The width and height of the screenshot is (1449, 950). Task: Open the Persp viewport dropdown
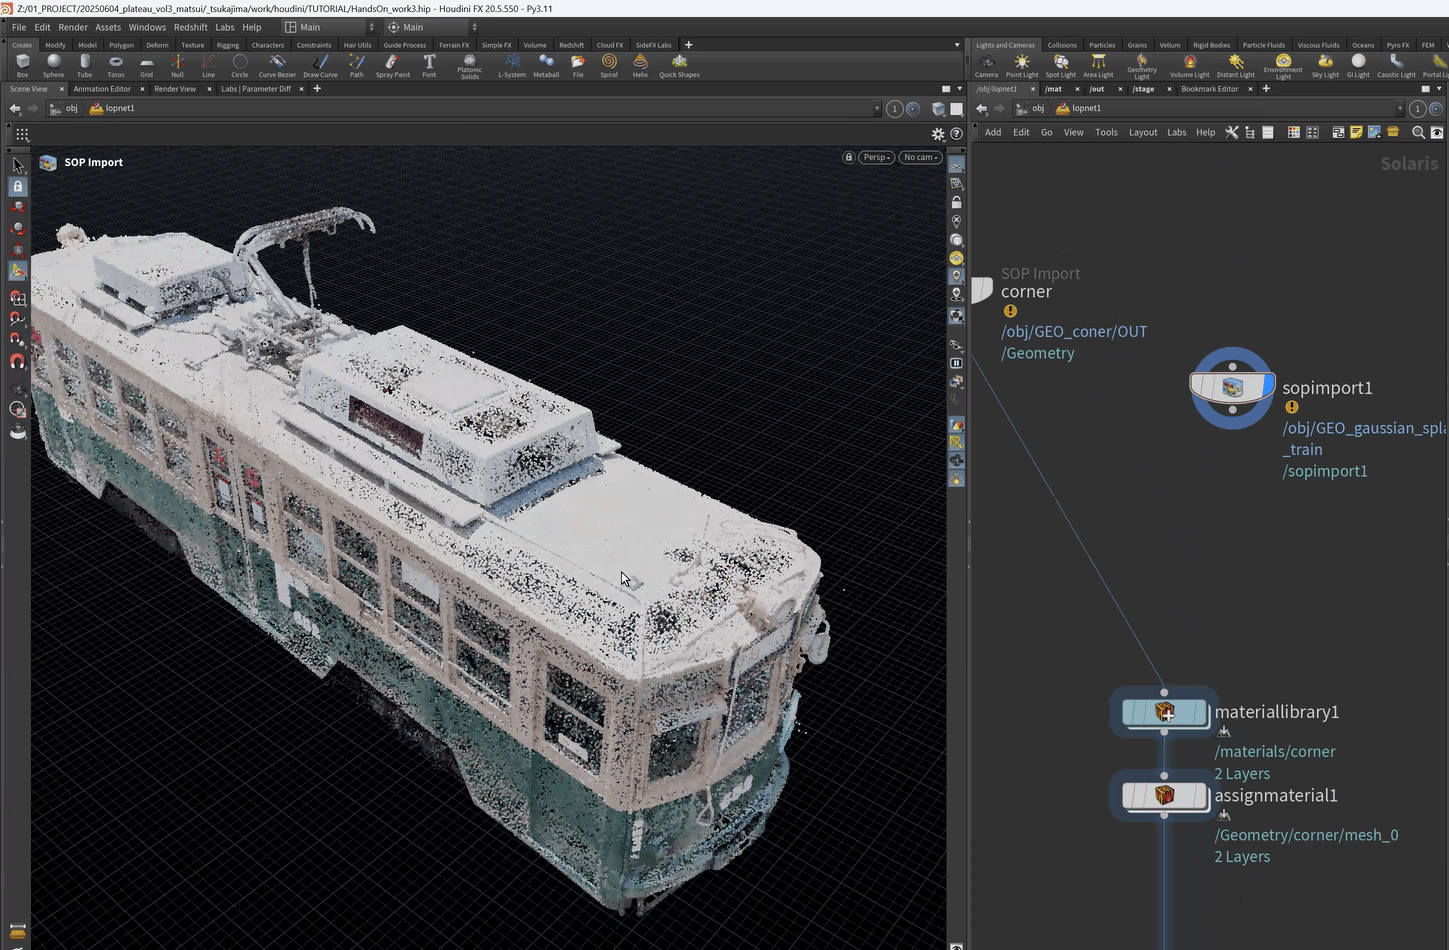(x=877, y=157)
